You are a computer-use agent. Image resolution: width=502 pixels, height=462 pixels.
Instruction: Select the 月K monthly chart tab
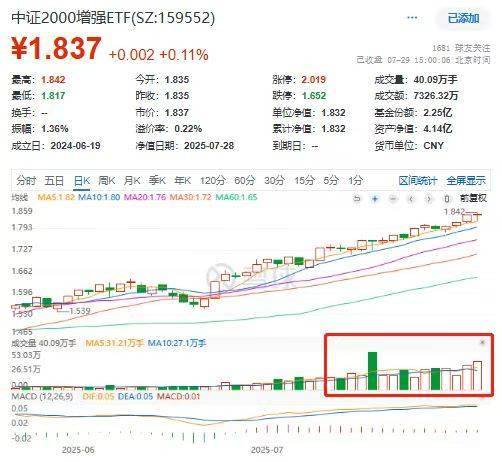click(132, 181)
